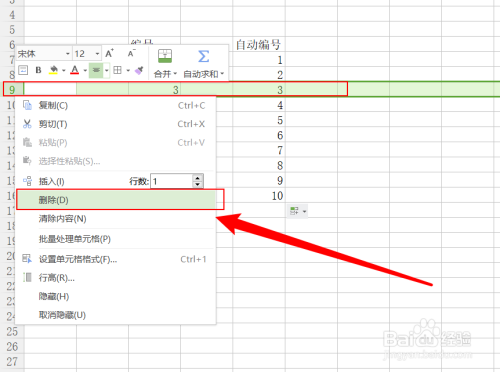The width and height of the screenshot is (500, 372).
Task: Choose 隐藏(H) to hide the row
Action: coord(115,296)
